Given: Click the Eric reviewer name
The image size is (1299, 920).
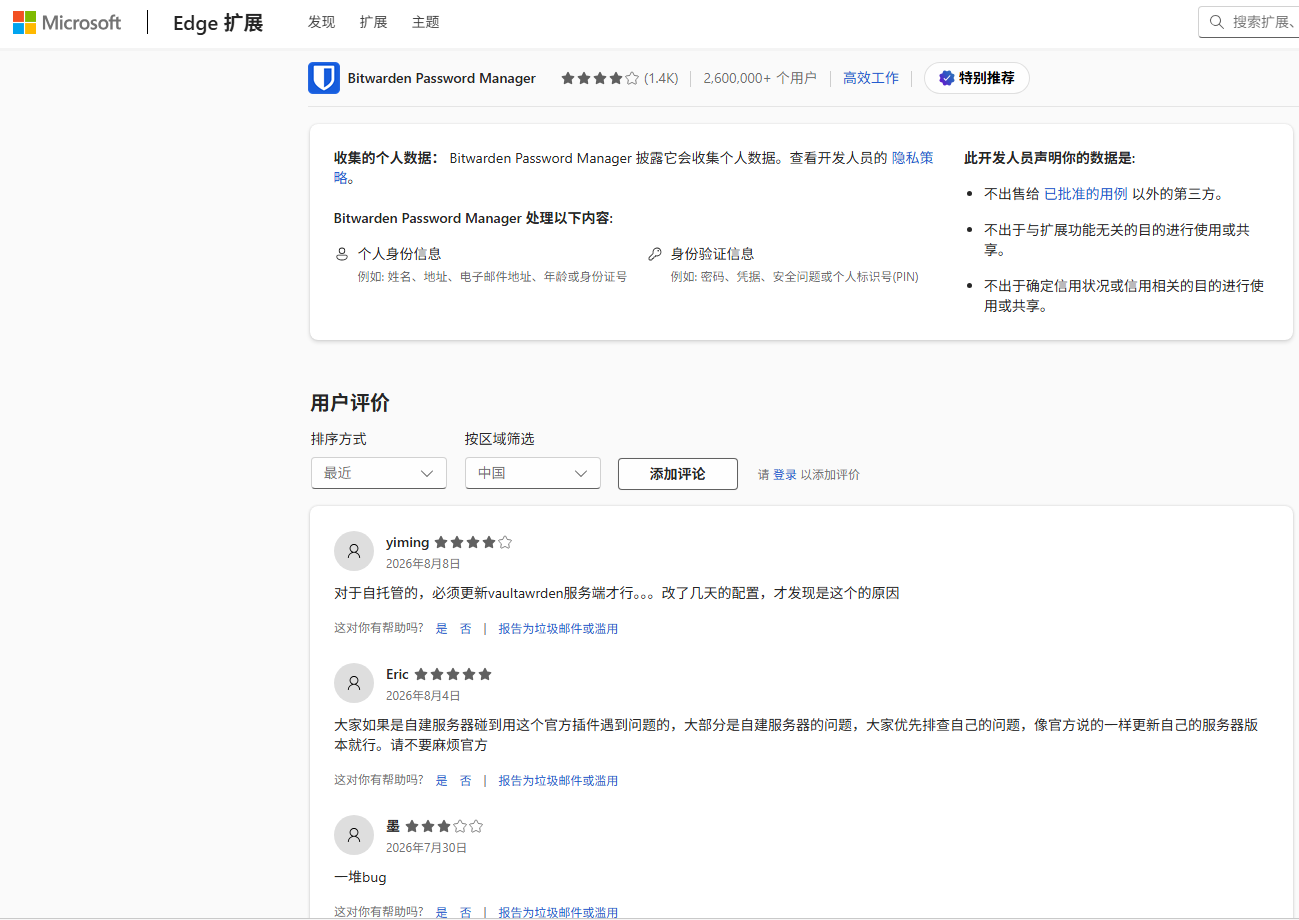Looking at the screenshot, I should (x=398, y=674).
